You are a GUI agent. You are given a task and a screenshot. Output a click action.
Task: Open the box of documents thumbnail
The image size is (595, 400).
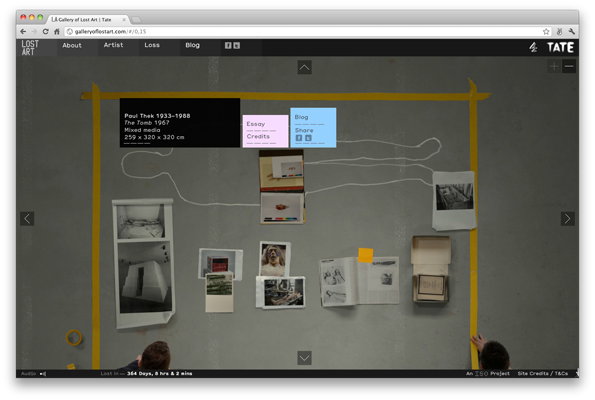[x=431, y=269]
